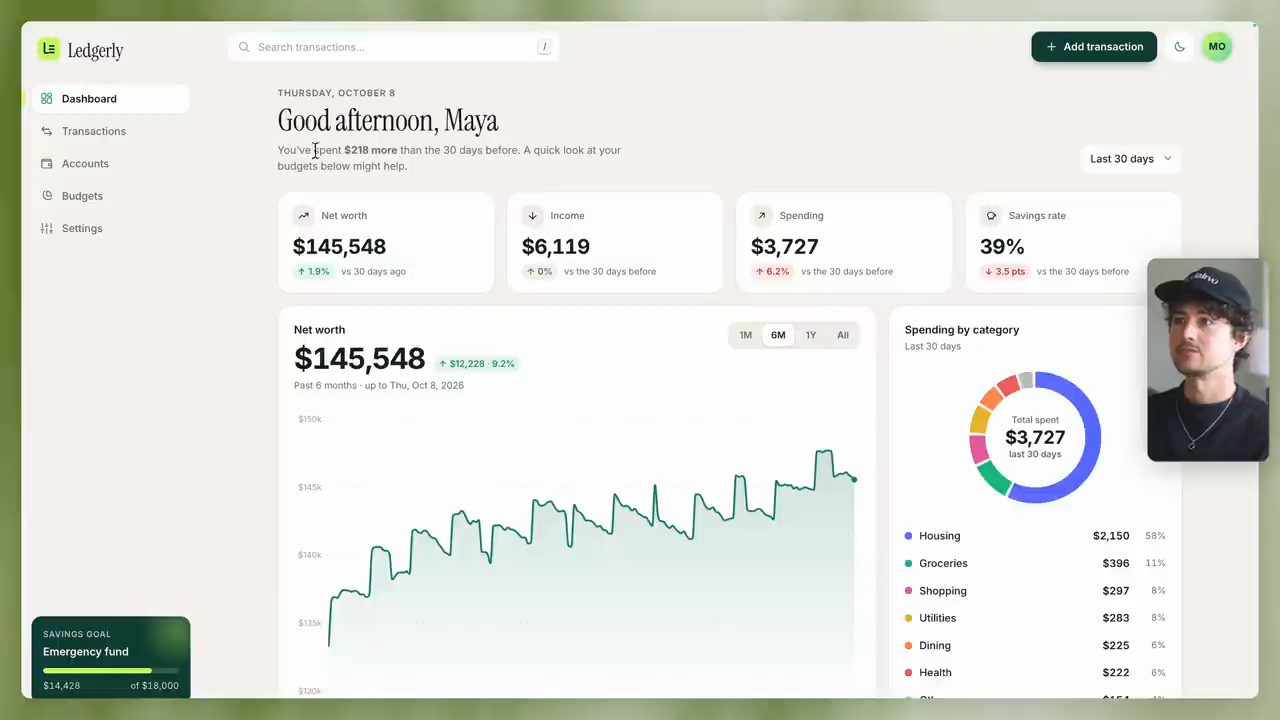
Task: Click the Budgets pie icon in sidebar
Action: [47, 196]
